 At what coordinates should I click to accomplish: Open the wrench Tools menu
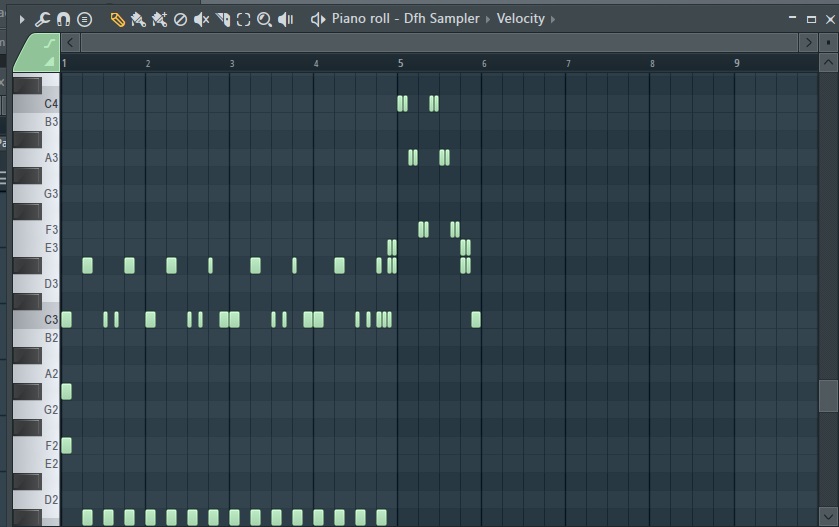42,20
